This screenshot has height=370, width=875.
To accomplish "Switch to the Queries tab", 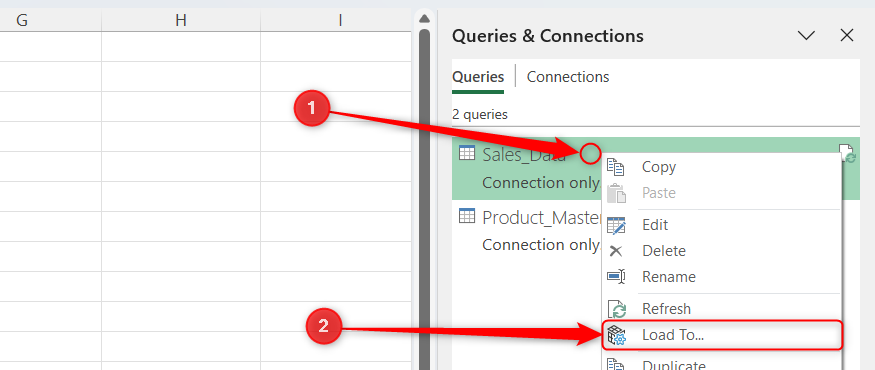I will click(478, 76).
